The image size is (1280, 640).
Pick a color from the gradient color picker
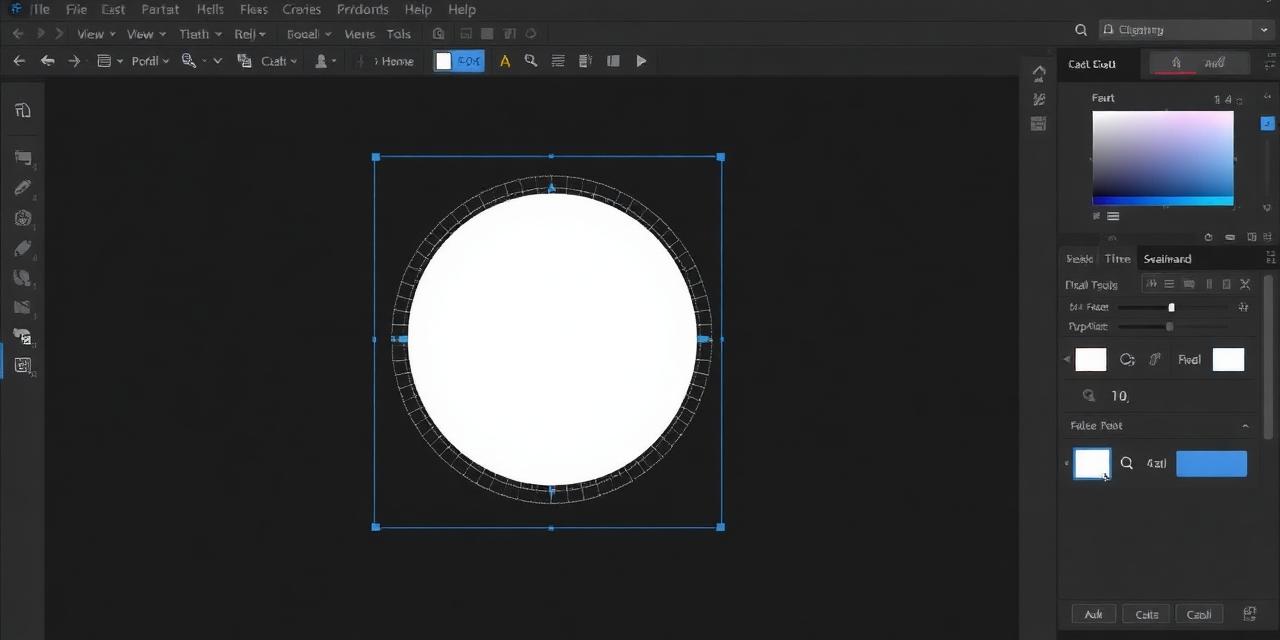point(1160,158)
